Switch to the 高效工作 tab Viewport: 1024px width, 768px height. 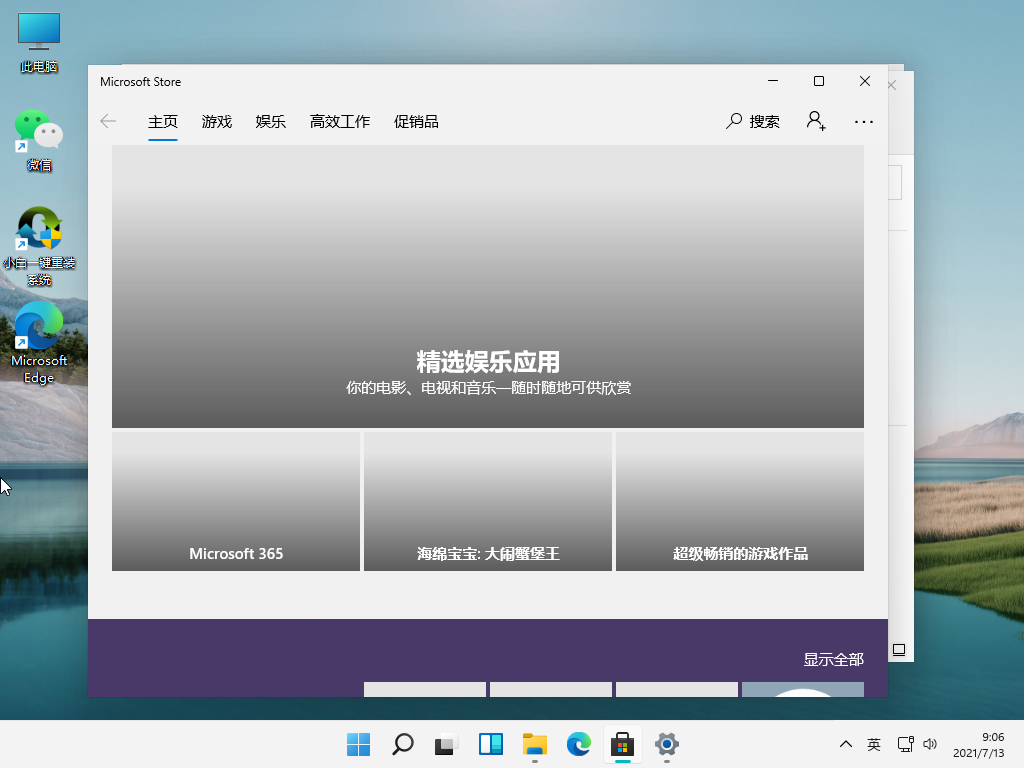coord(339,121)
